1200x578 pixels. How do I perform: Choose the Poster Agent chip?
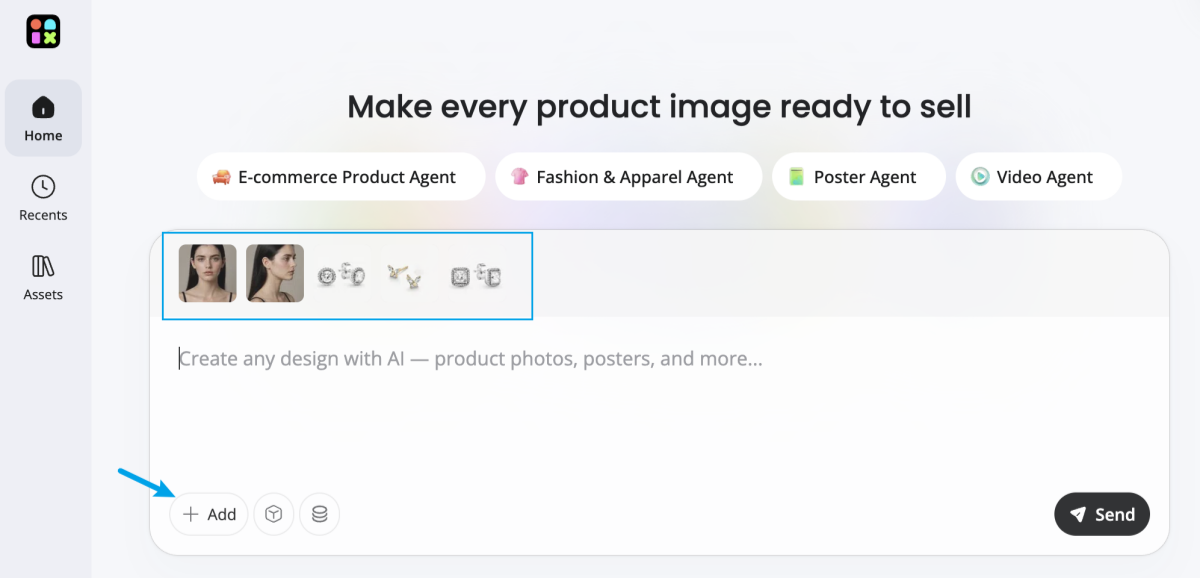tap(858, 177)
